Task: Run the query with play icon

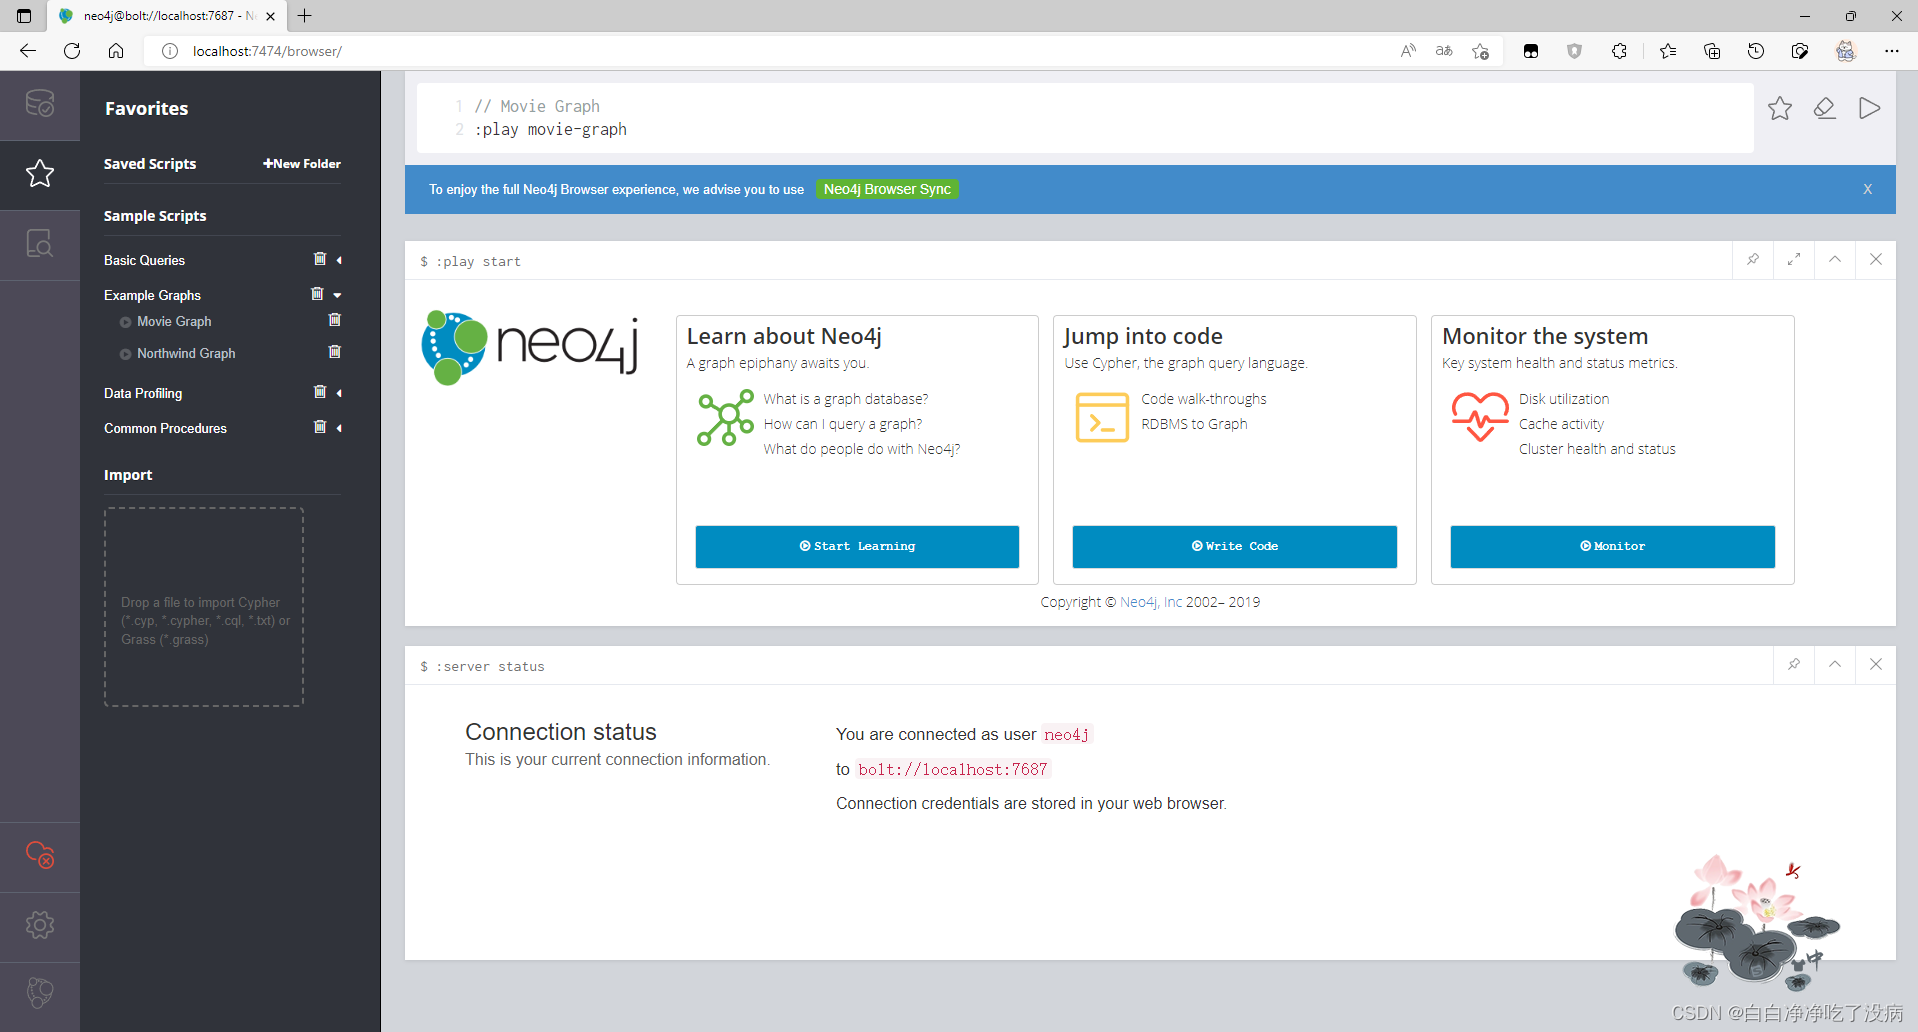Action: 1869,108
